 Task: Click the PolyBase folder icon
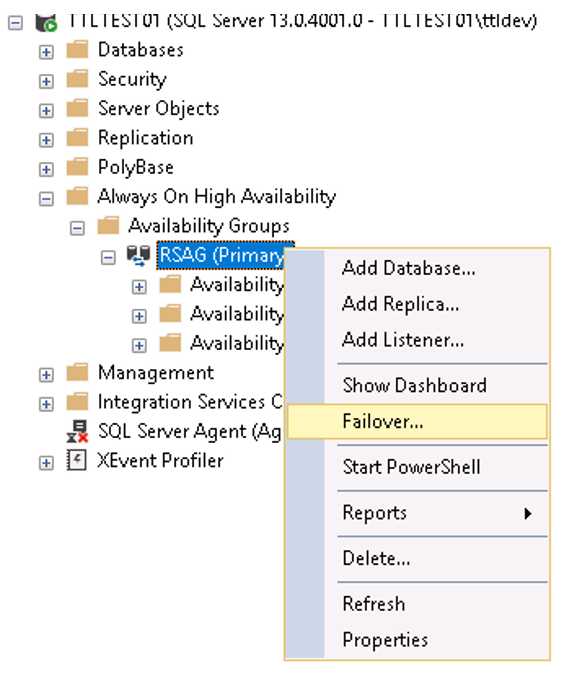[78, 166]
